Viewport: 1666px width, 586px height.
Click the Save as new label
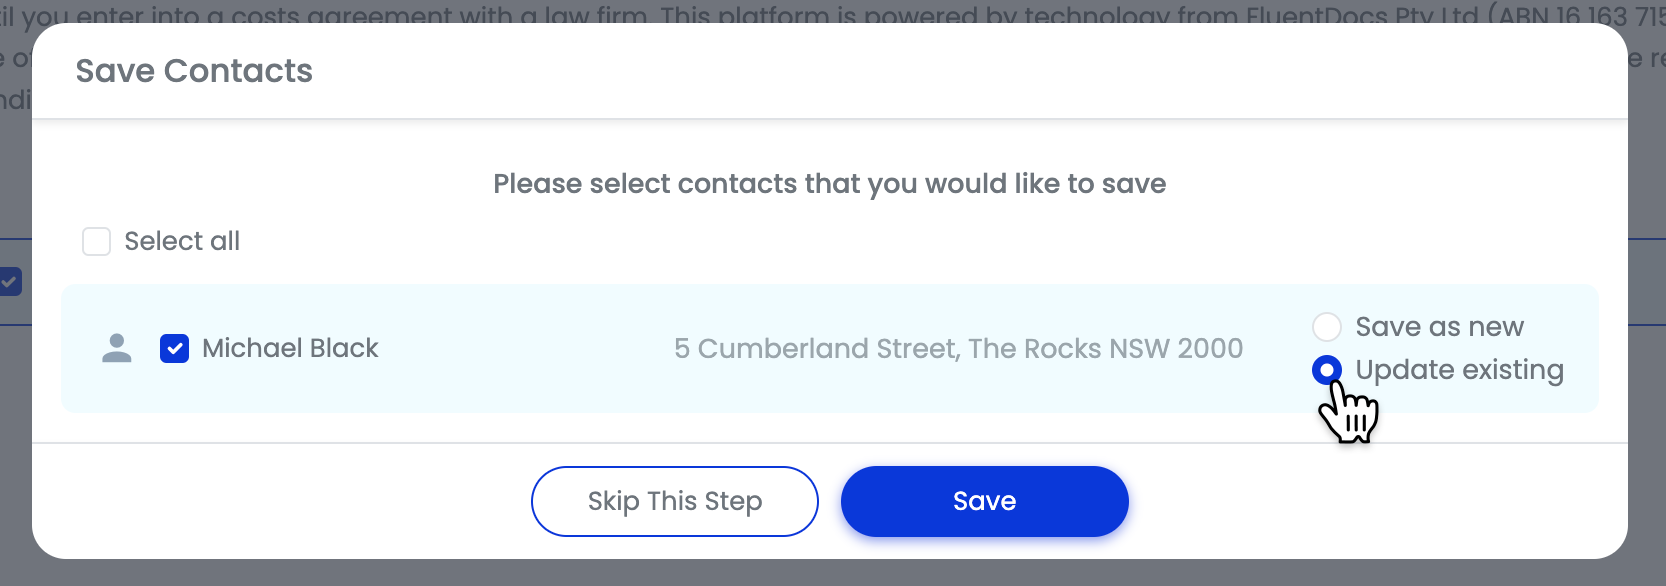coord(1439,327)
